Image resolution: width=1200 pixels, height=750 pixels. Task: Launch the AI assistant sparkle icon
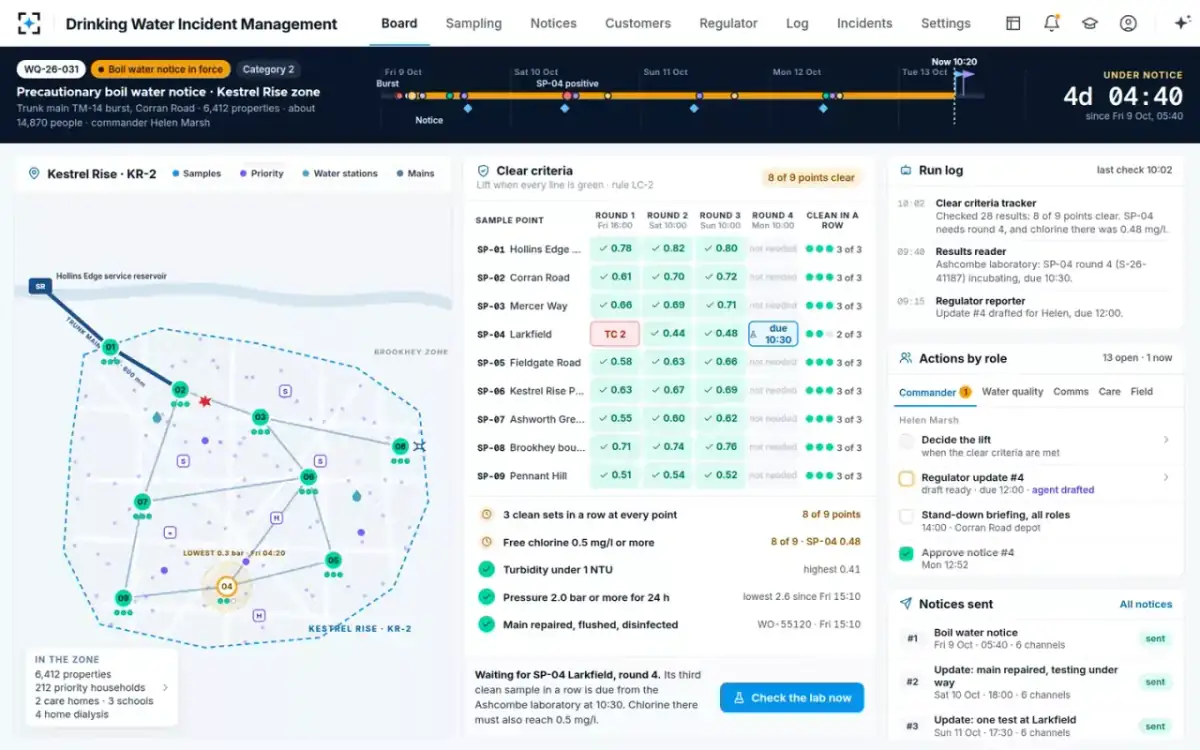(1181, 23)
